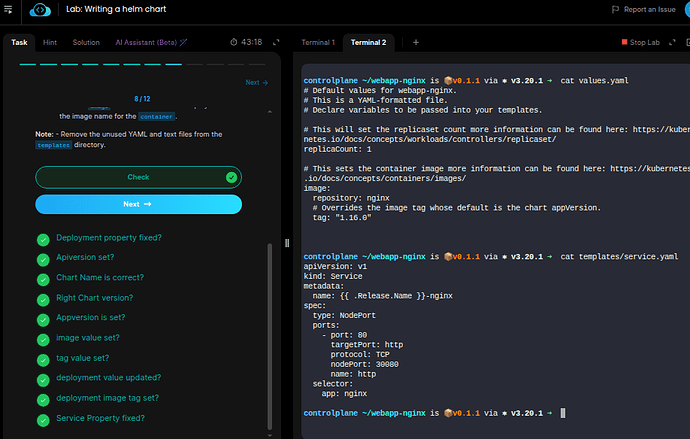Screen dimensions: 690x439
Task: Click checkmark beside 'tag value set?'
Action: [x=43, y=359]
